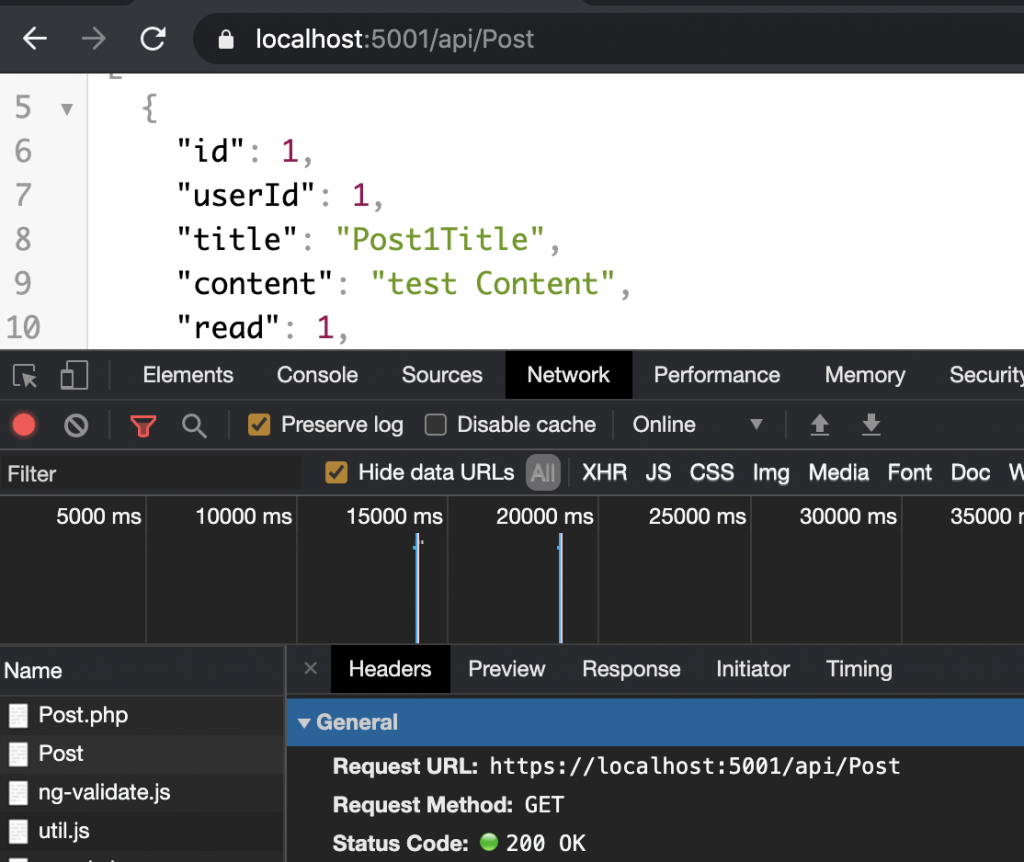
Task: Toggle the device toolbar icon
Action: click(74, 376)
